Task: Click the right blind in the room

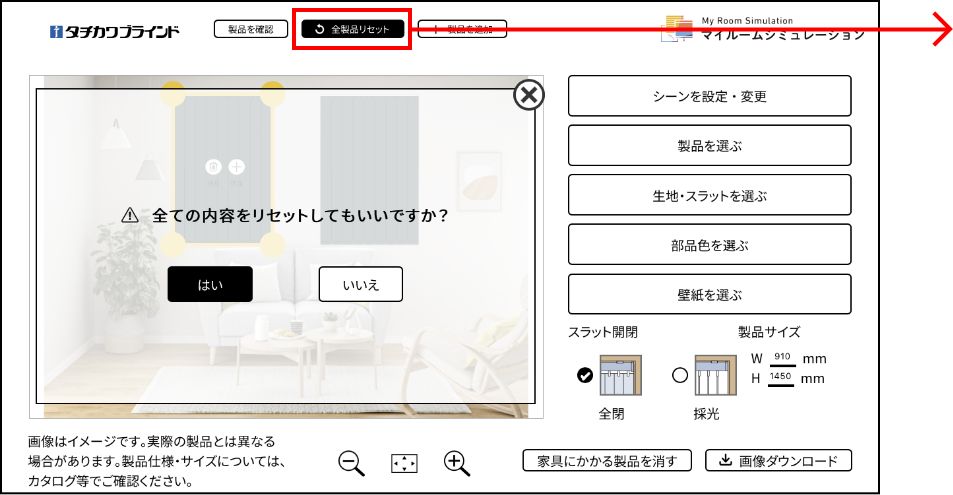Action: tap(369, 170)
